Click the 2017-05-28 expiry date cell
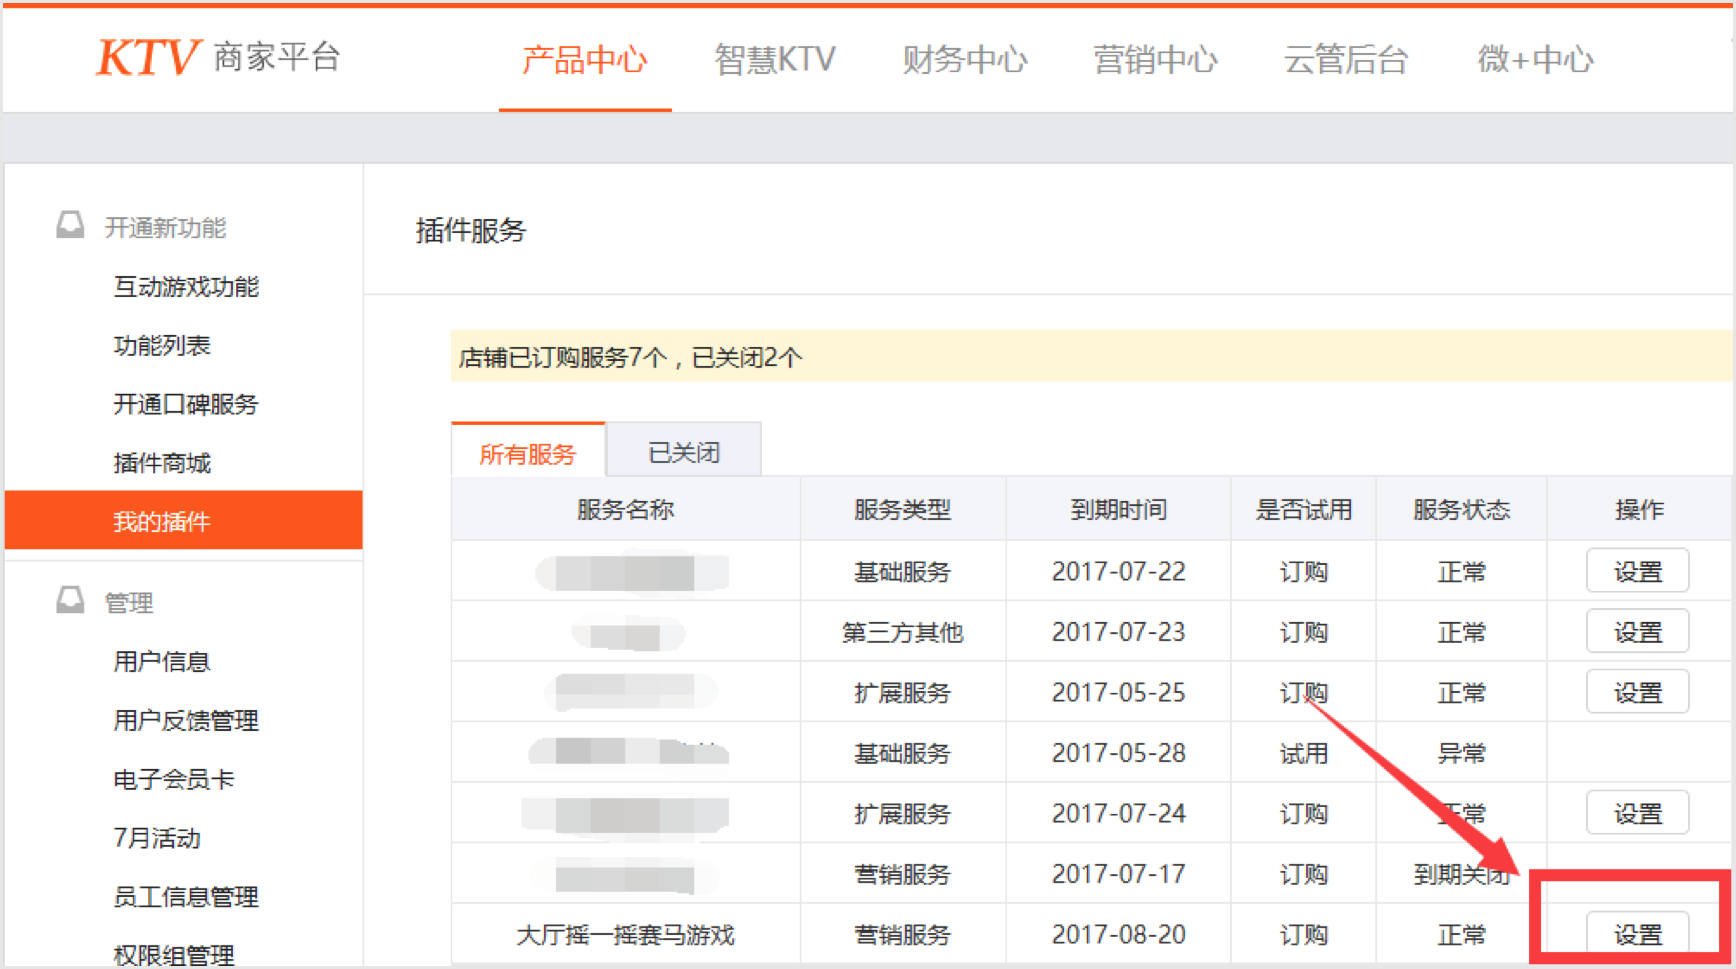 click(x=1118, y=753)
